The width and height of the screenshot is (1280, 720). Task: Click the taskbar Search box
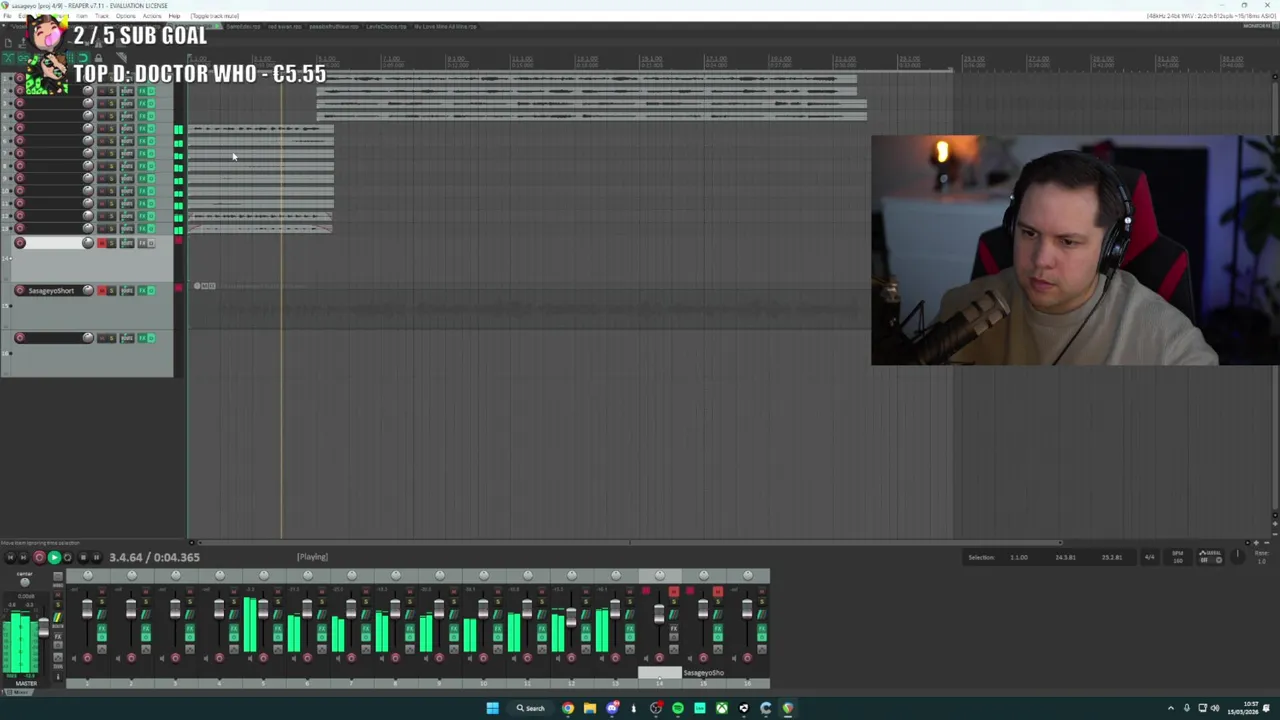click(531, 708)
